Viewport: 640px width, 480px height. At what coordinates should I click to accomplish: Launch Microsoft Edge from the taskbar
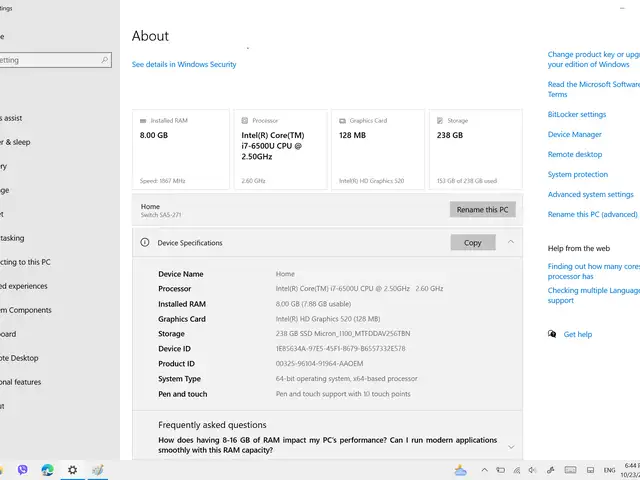tap(47, 470)
